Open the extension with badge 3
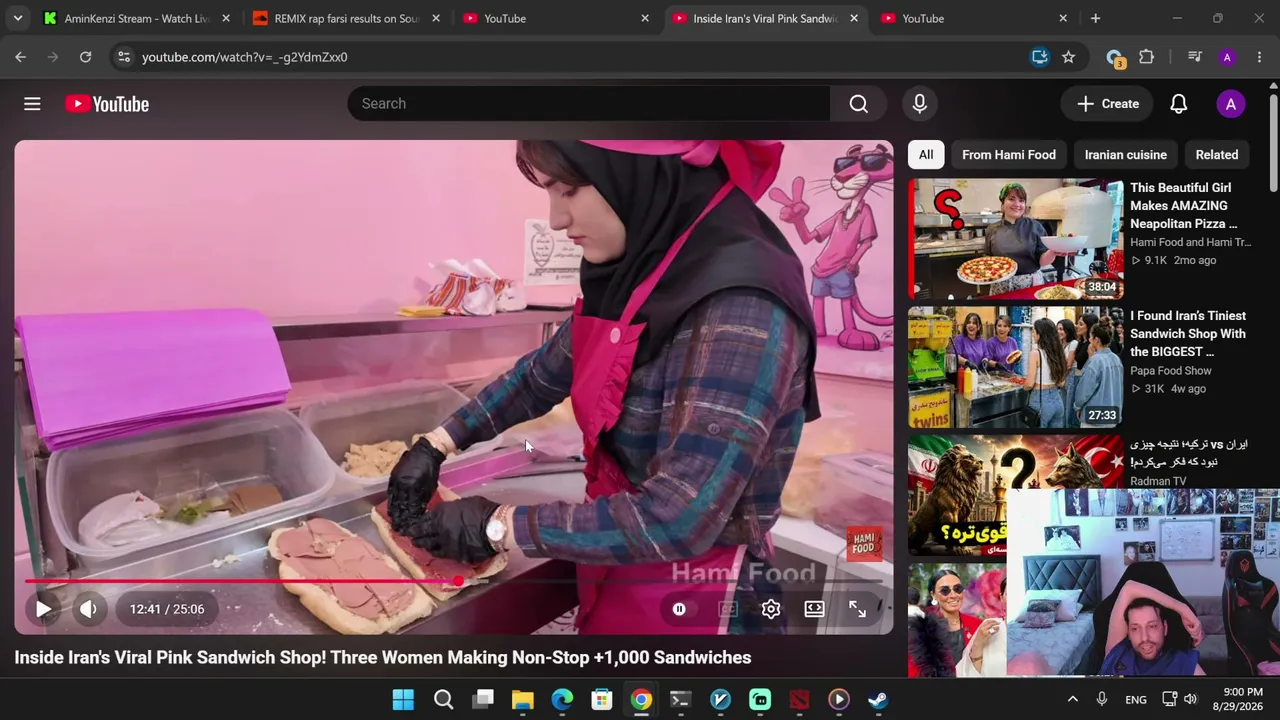The height and width of the screenshot is (720, 1280). (1115, 58)
